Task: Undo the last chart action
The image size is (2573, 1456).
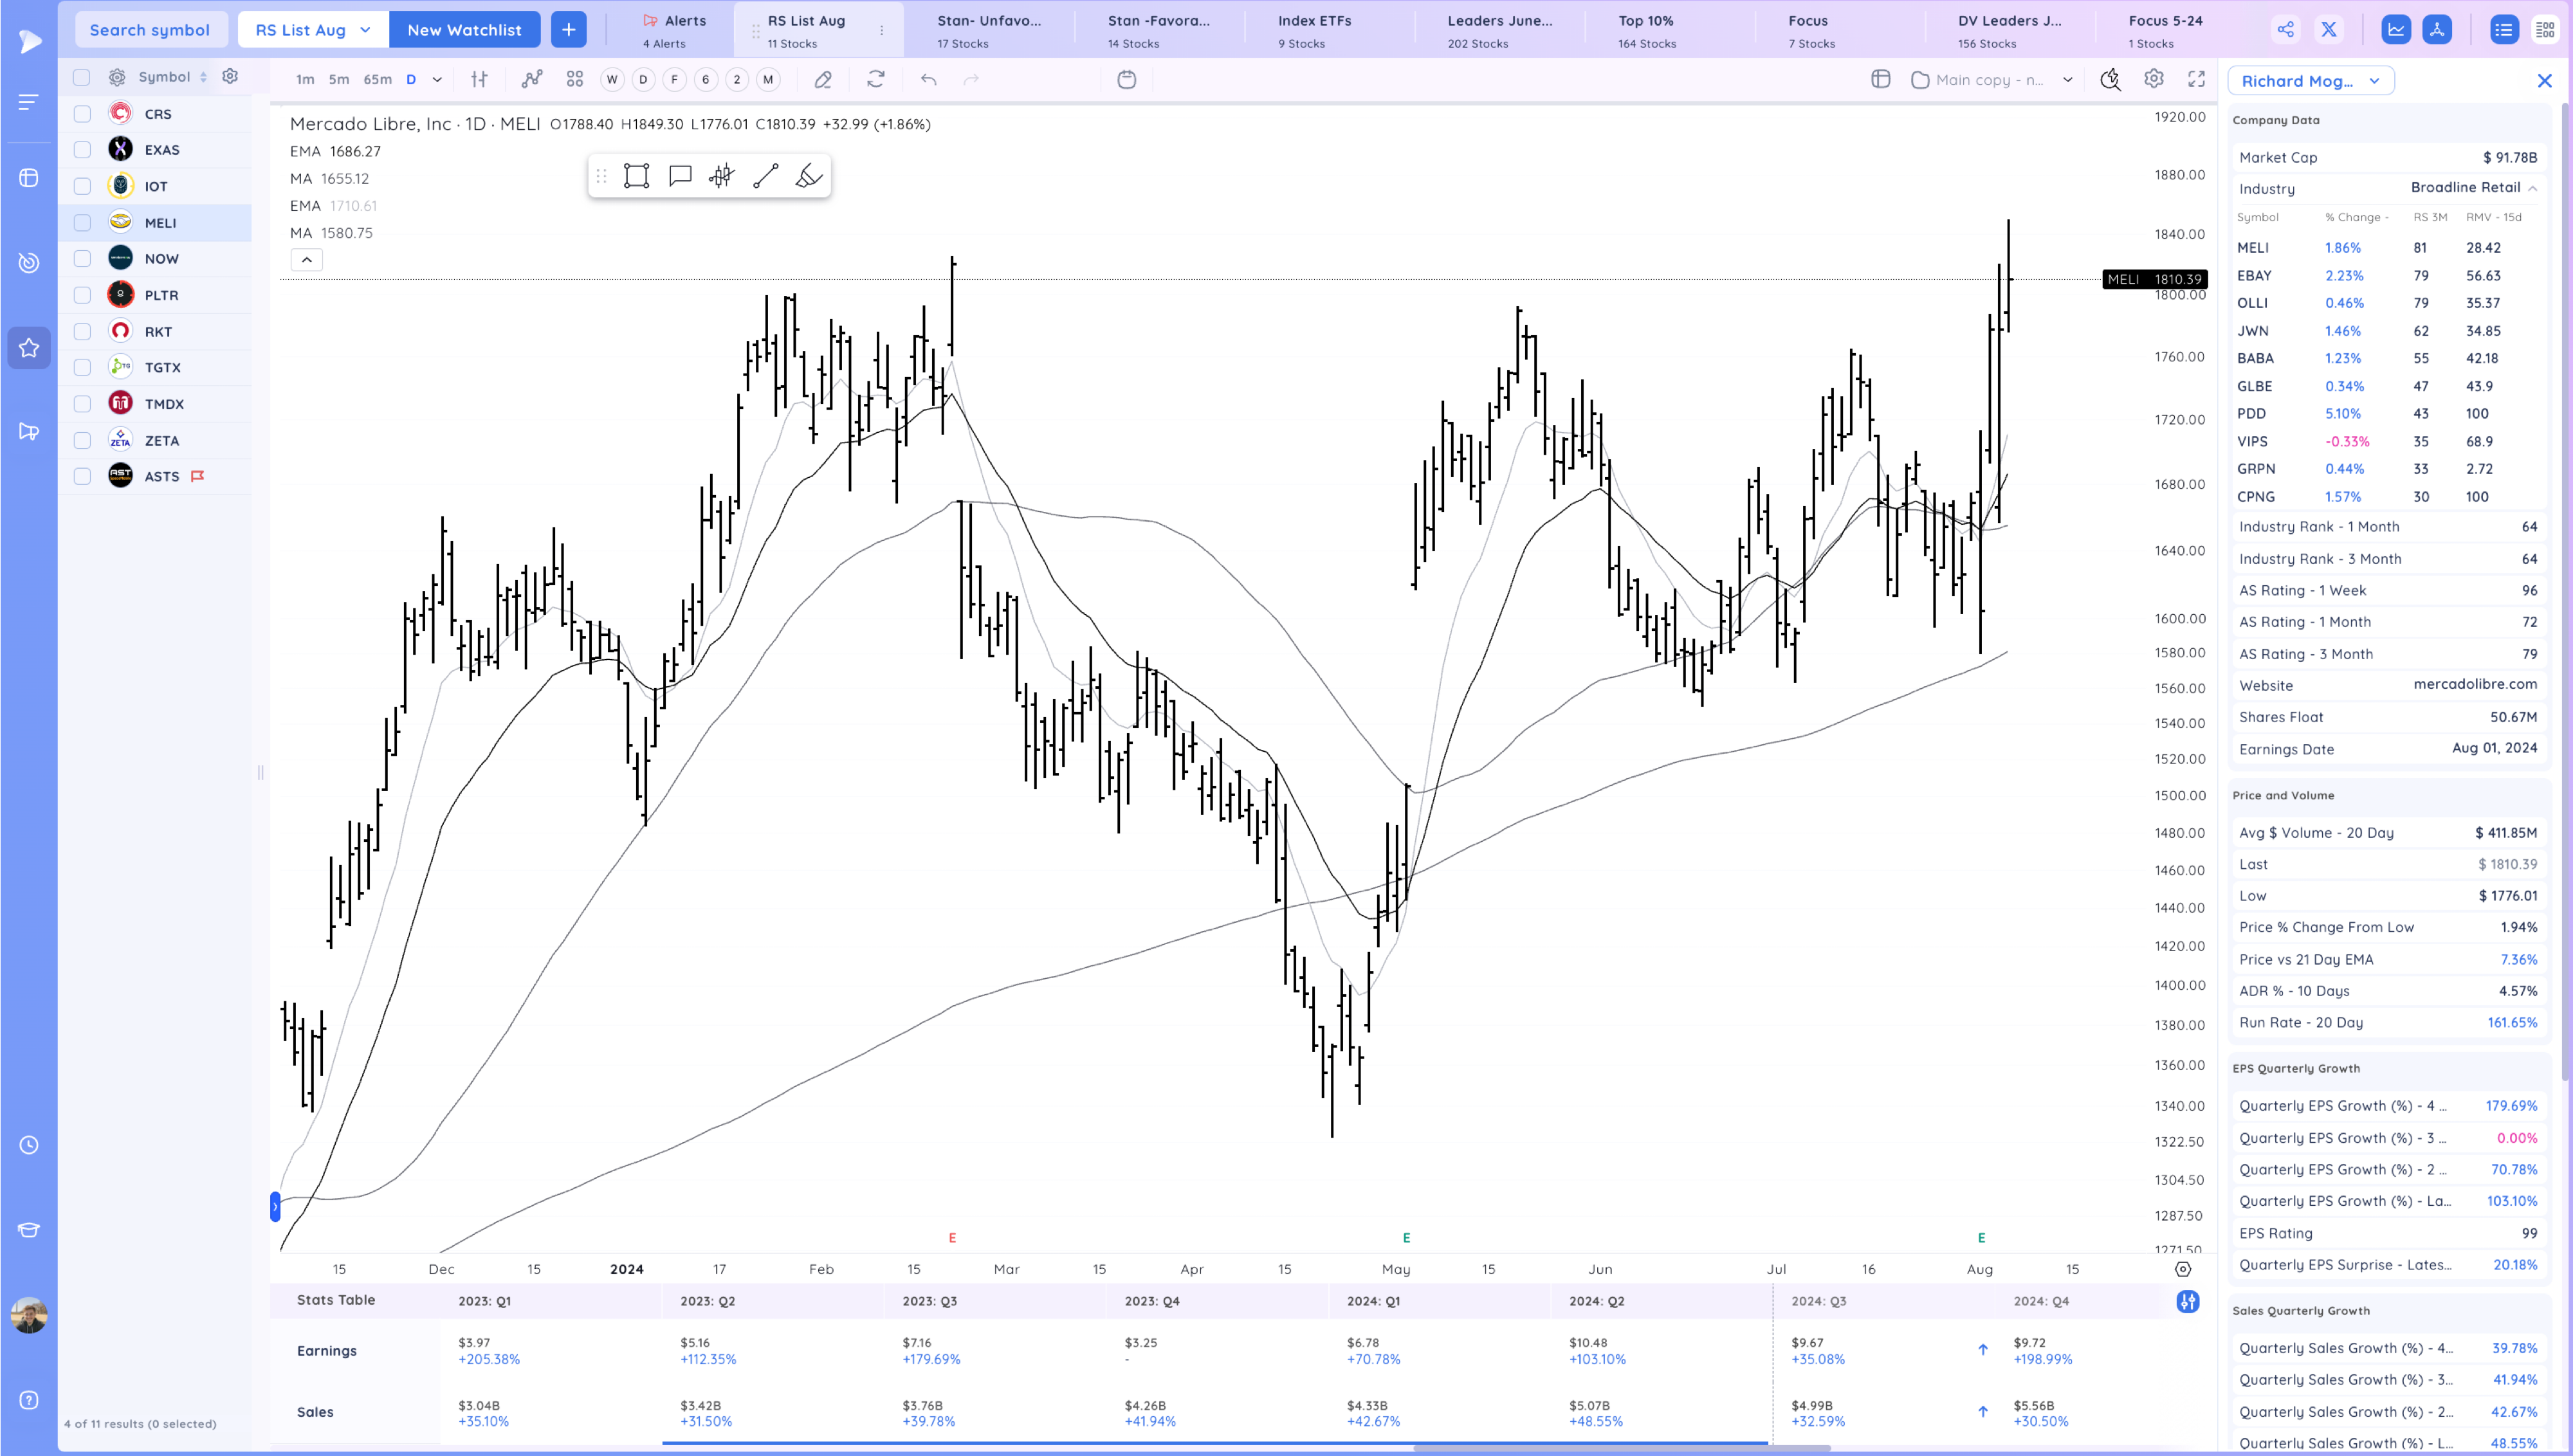Action: coord(928,79)
